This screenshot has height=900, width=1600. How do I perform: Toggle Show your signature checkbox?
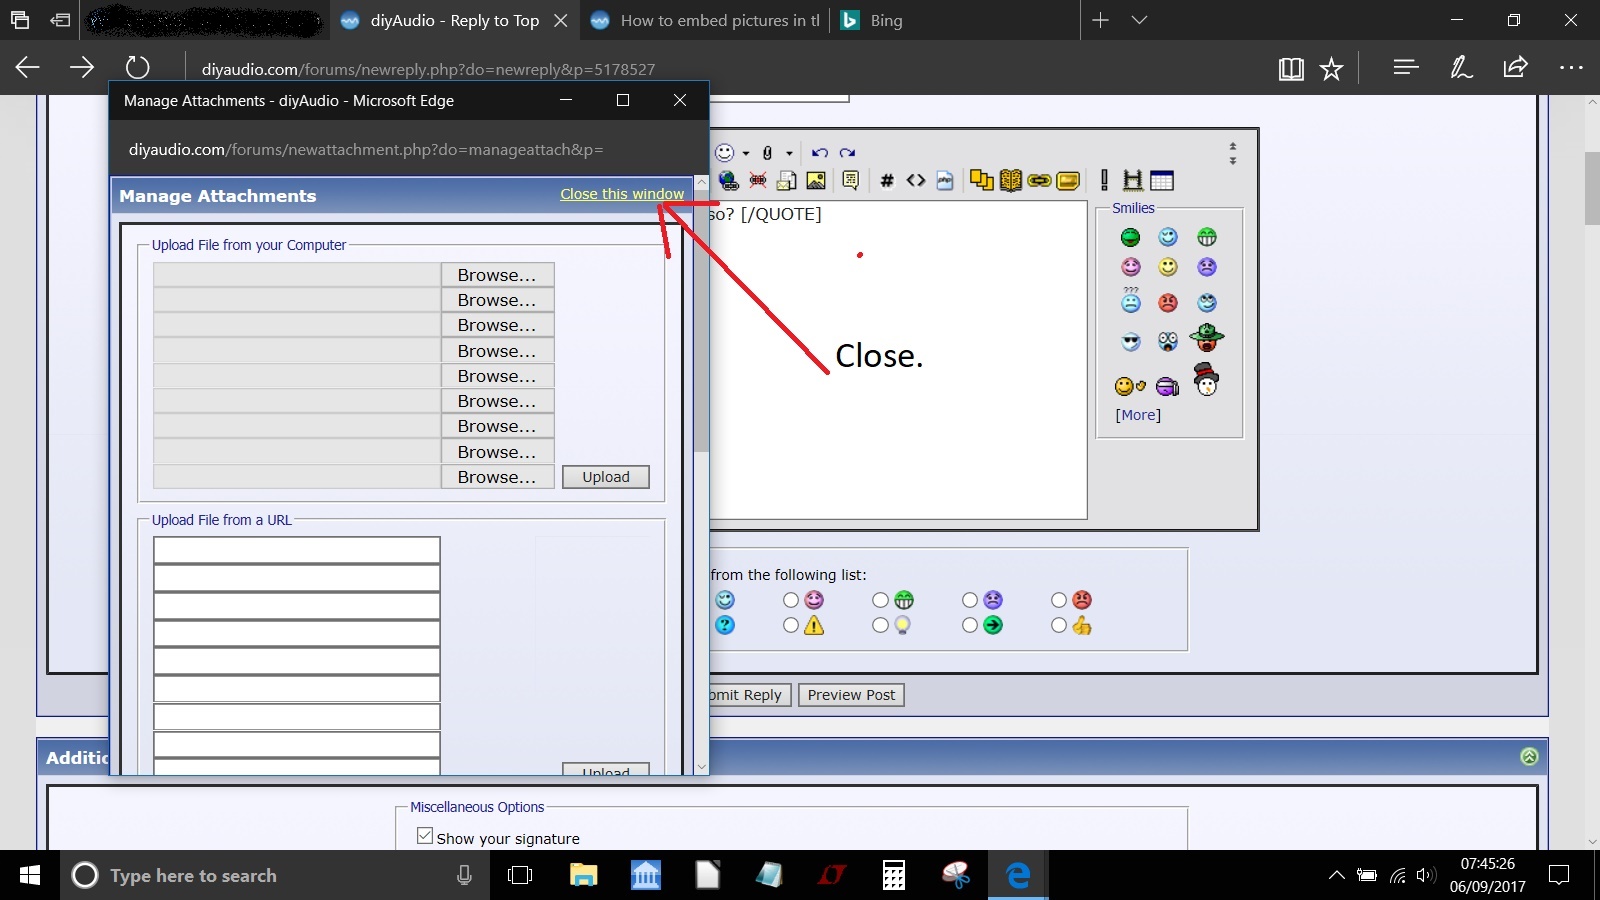click(425, 836)
